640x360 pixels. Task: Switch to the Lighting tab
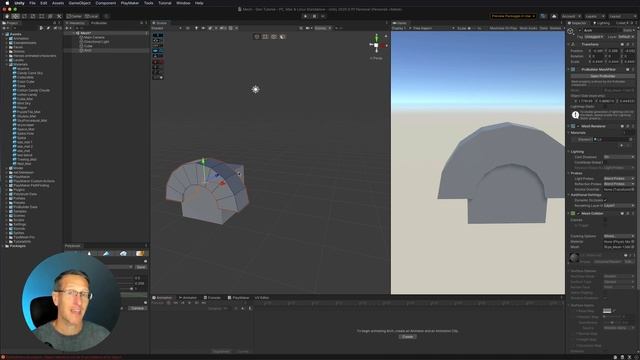pyautogui.click(x=602, y=23)
